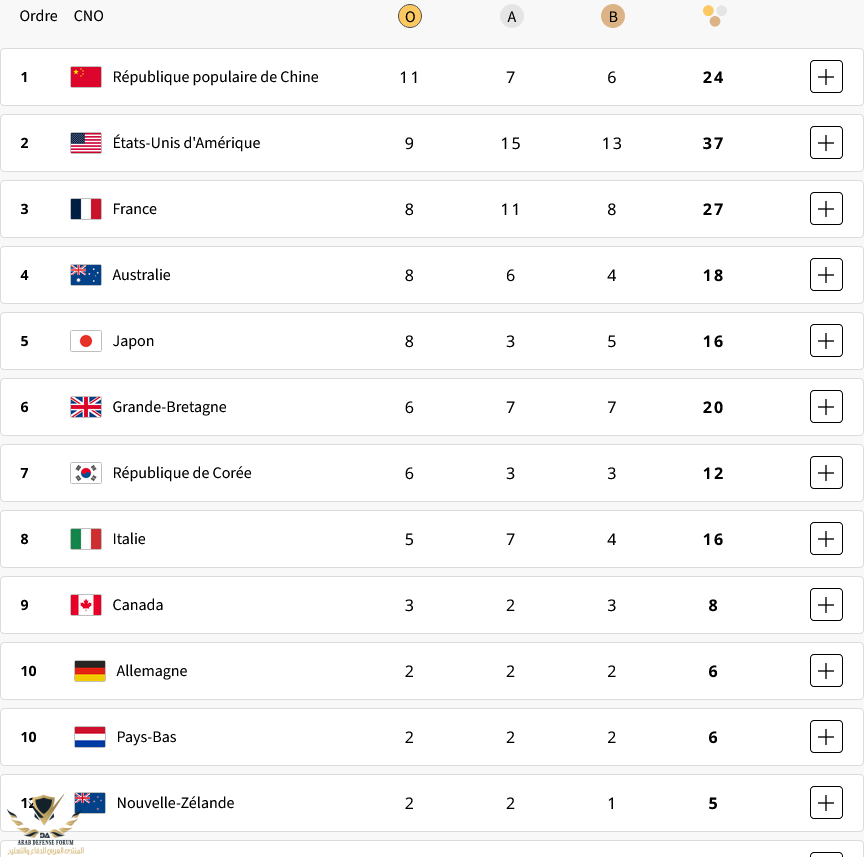864x857 pixels.
Task: Click the gold medal O column icon
Action: pos(409,17)
